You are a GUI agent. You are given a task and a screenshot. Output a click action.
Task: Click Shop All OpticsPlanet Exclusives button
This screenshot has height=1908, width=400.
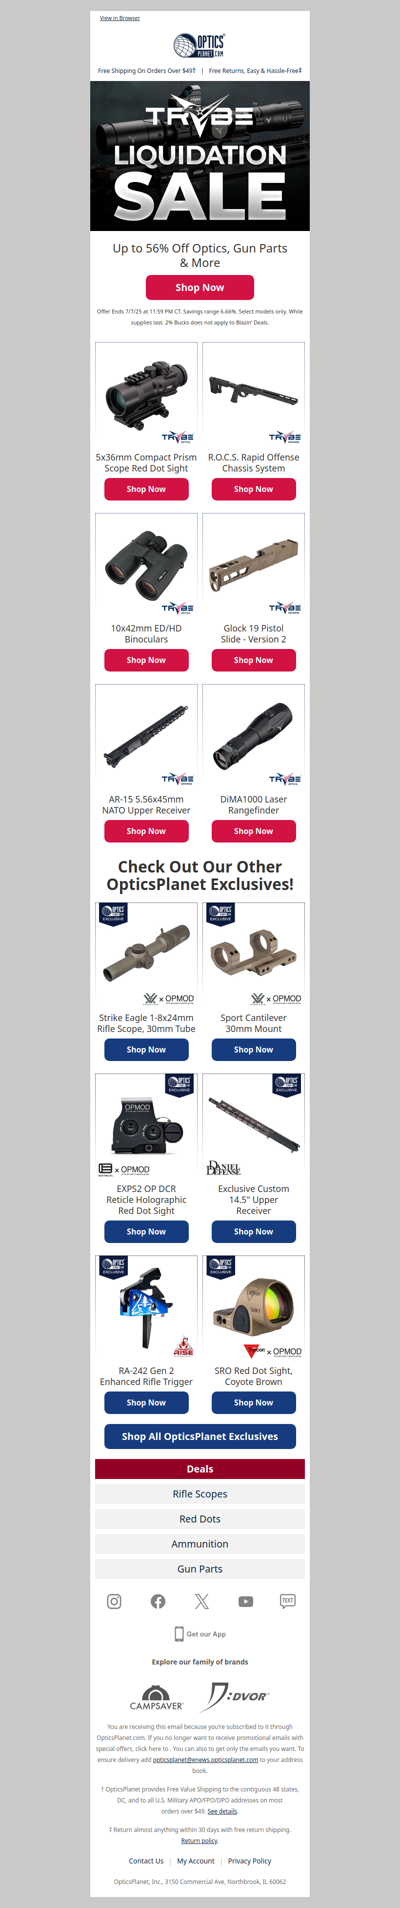point(200,1436)
